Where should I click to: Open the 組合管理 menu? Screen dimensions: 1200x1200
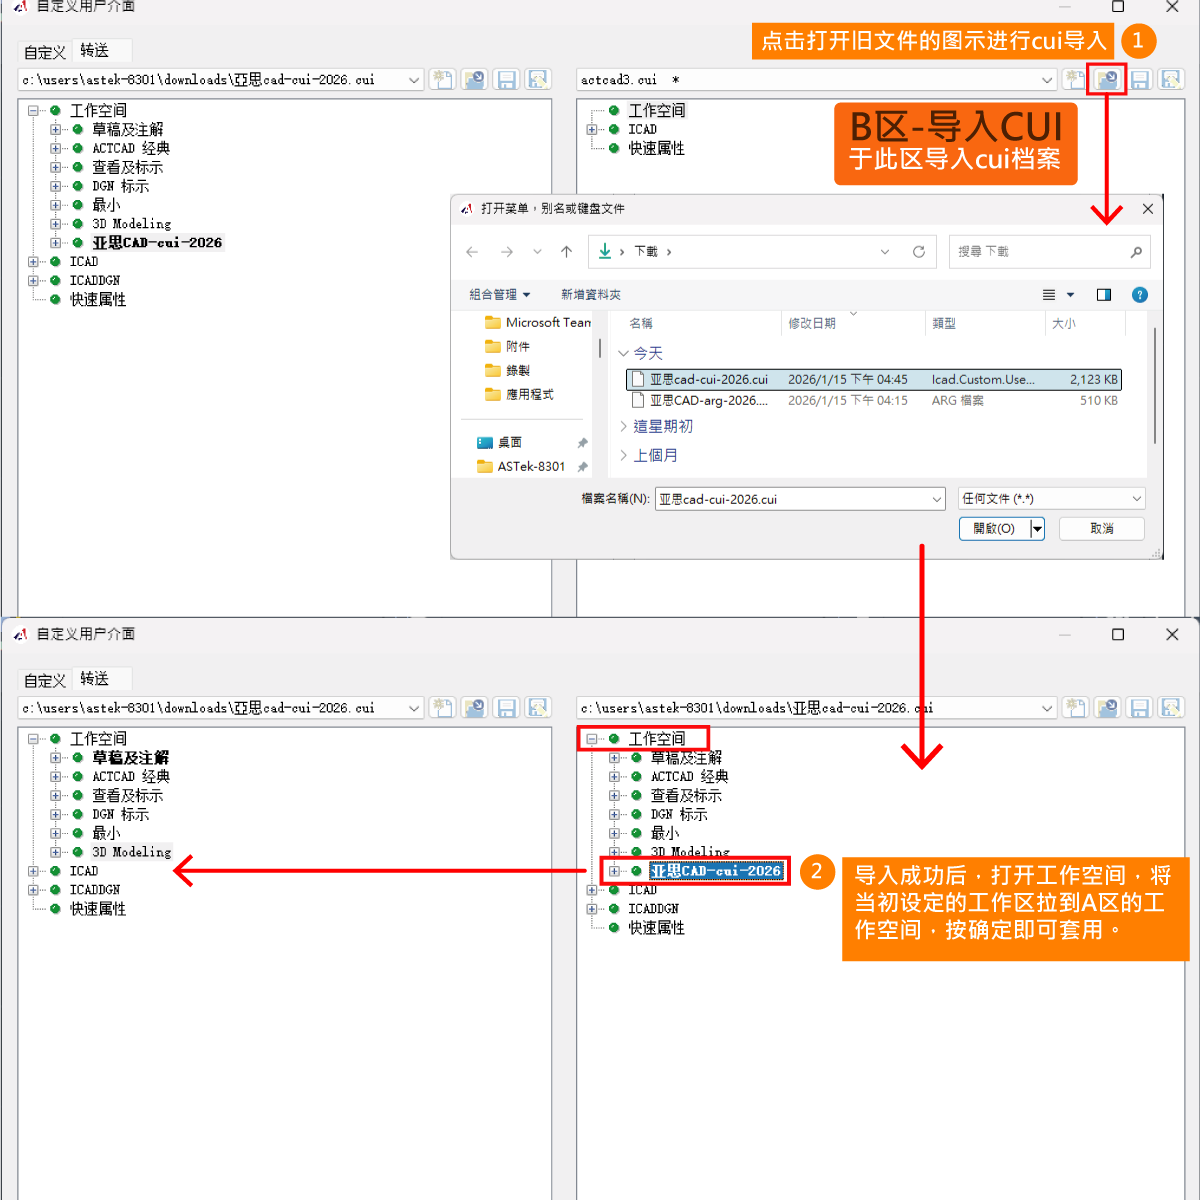(499, 295)
